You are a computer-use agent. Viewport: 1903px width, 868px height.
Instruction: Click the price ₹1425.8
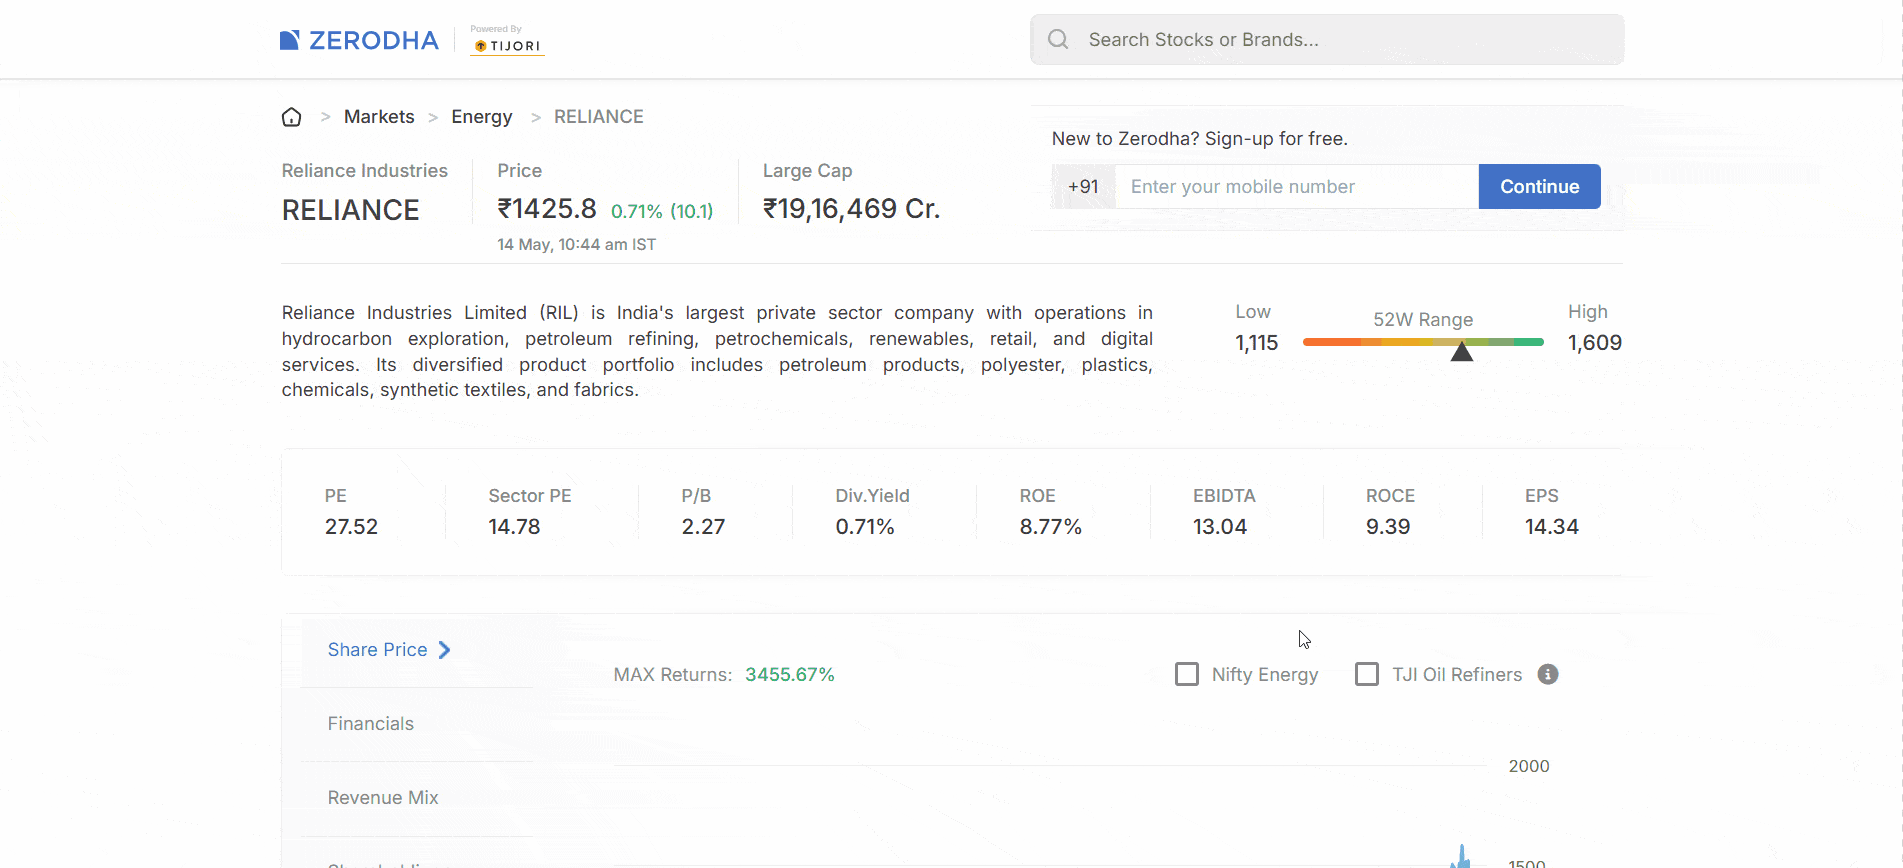click(547, 209)
